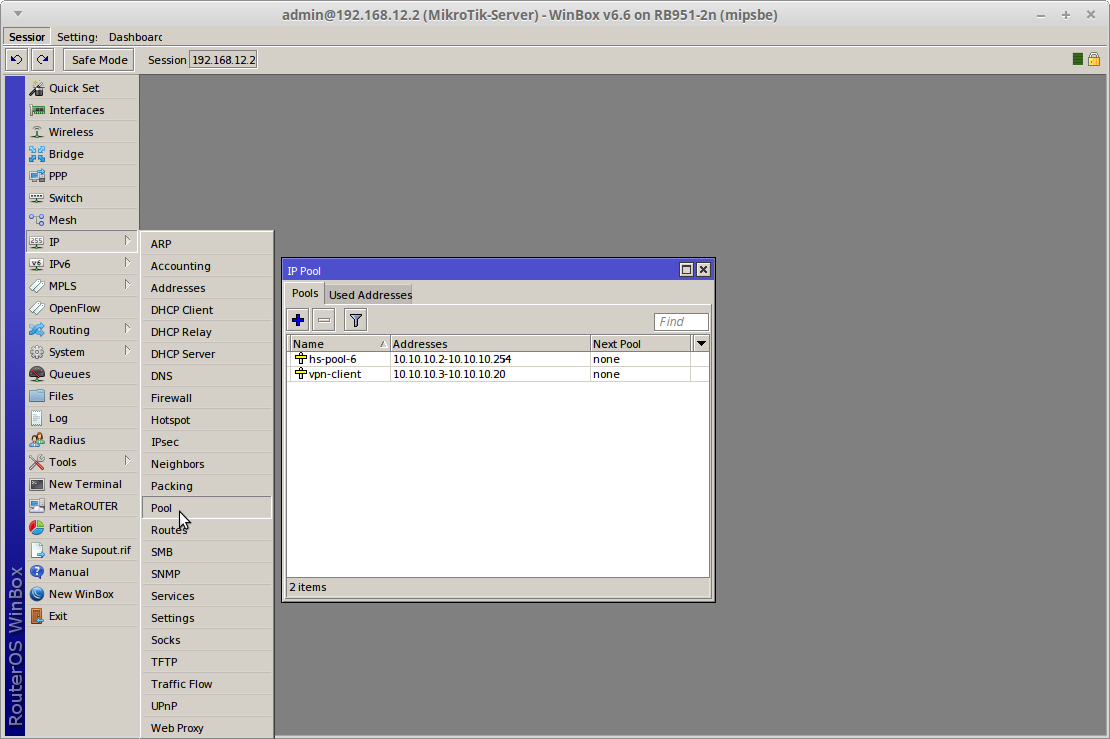Select ARP in the IP submenu
1110x739 pixels.
[207, 244]
